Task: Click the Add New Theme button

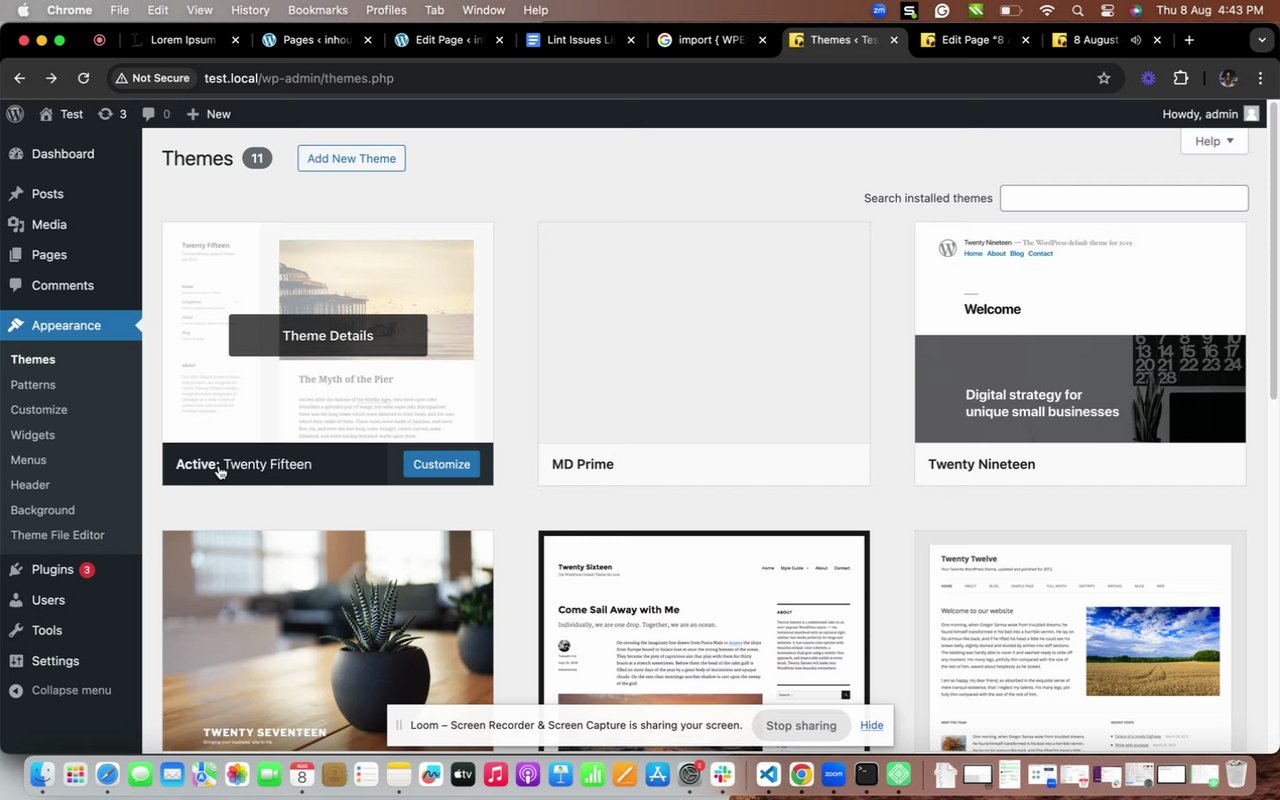Action: tap(351, 158)
